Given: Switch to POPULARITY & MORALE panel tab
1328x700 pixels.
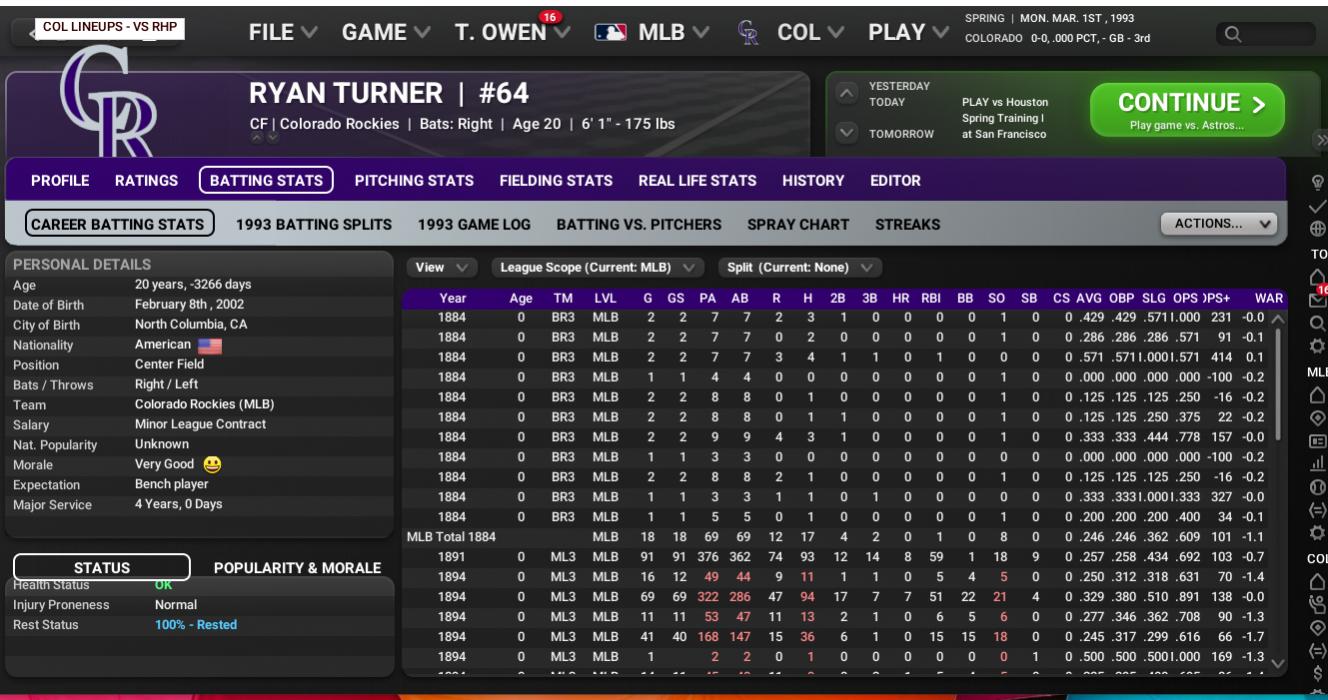Looking at the screenshot, I should (297, 568).
